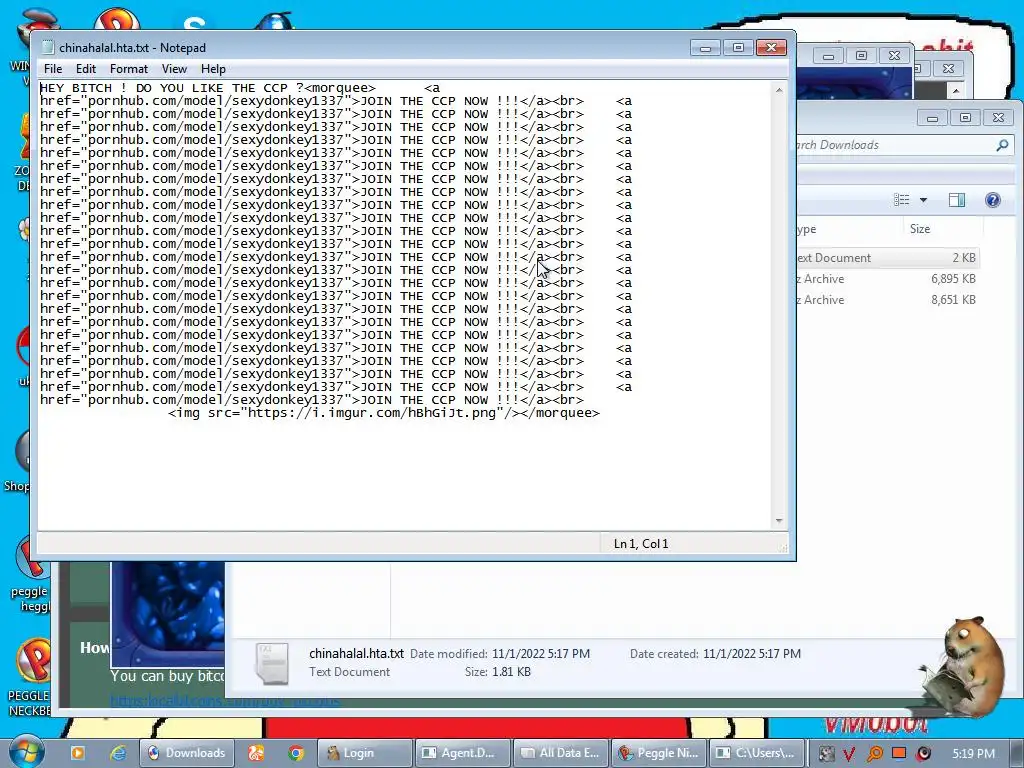Switch to the Login taskbar window
Image resolution: width=1024 pixels, height=768 pixels.
365,753
